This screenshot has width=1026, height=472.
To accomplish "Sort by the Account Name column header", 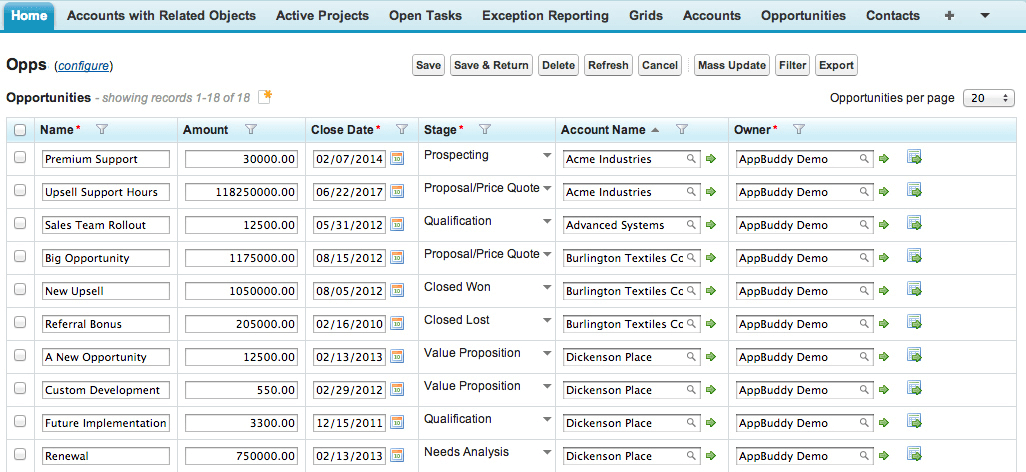I will (603, 129).
